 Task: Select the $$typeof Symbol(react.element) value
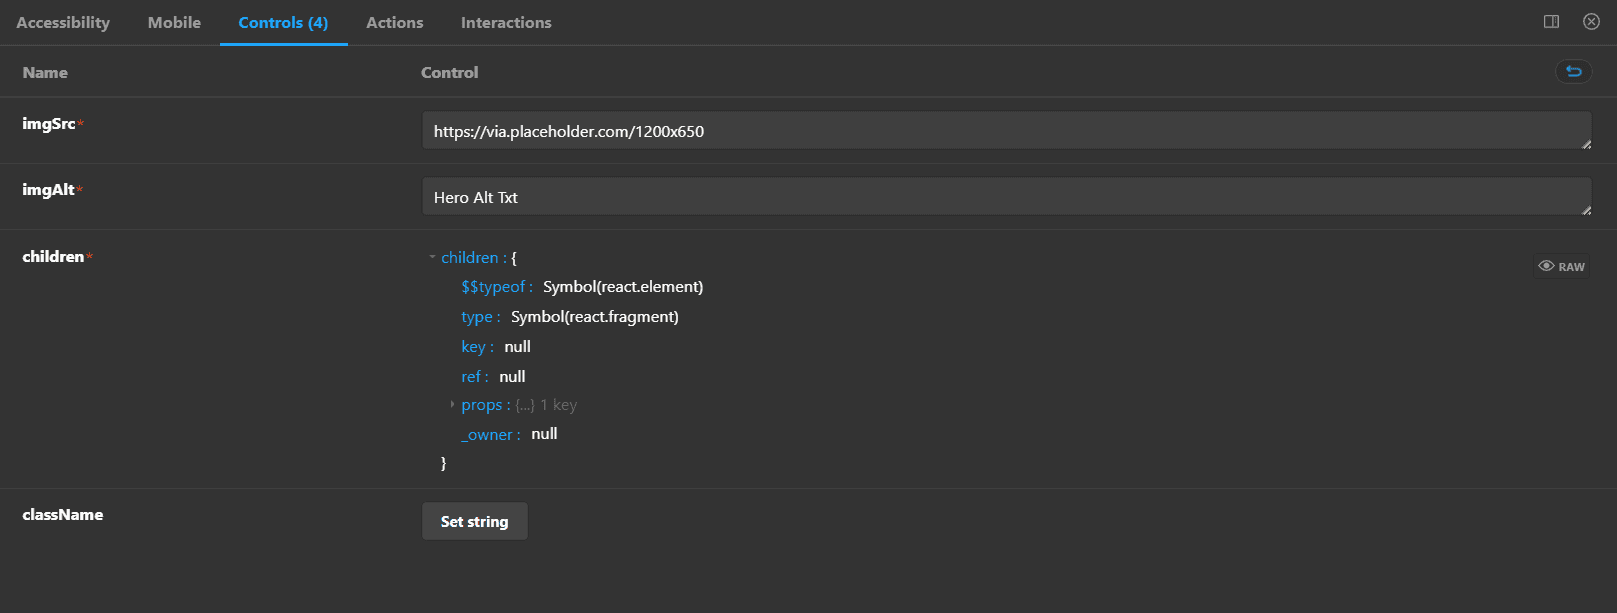coord(622,287)
